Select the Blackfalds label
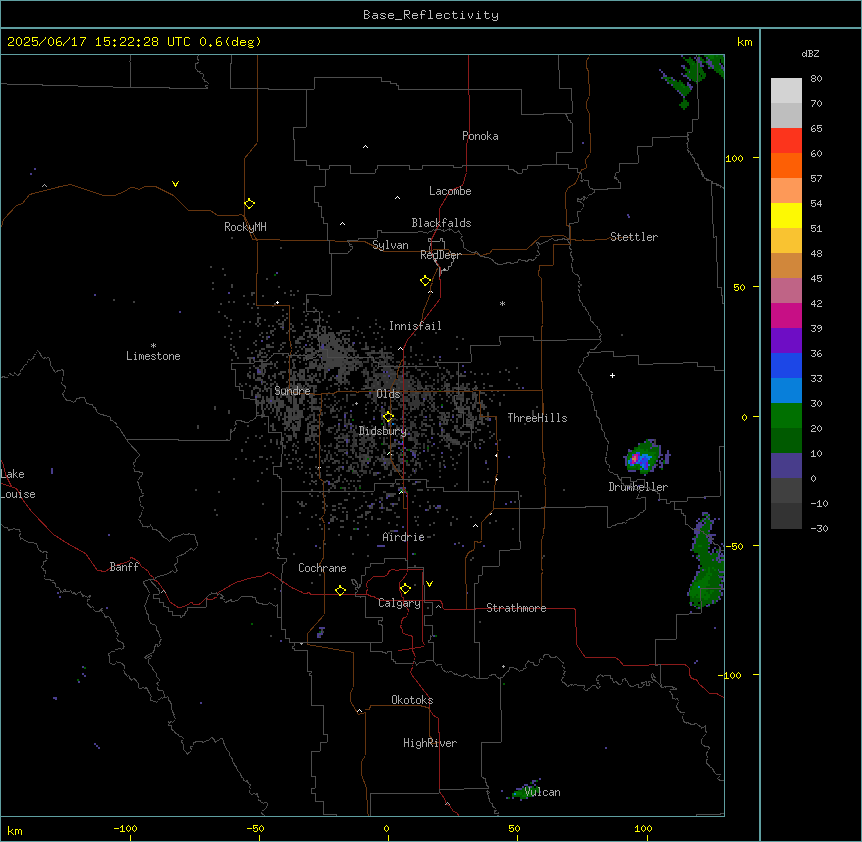The height and width of the screenshot is (842, 862). 441,223
